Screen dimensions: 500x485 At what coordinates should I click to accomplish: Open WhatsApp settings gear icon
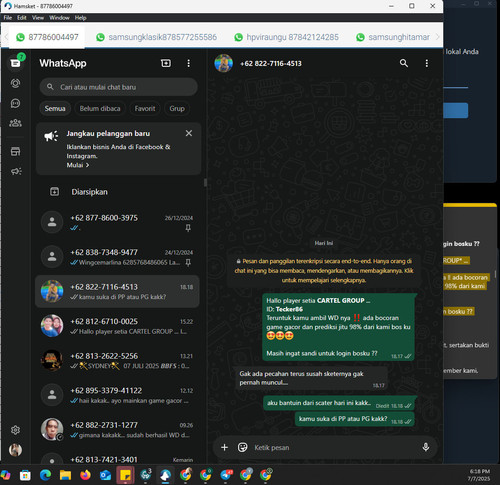point(15,430)
